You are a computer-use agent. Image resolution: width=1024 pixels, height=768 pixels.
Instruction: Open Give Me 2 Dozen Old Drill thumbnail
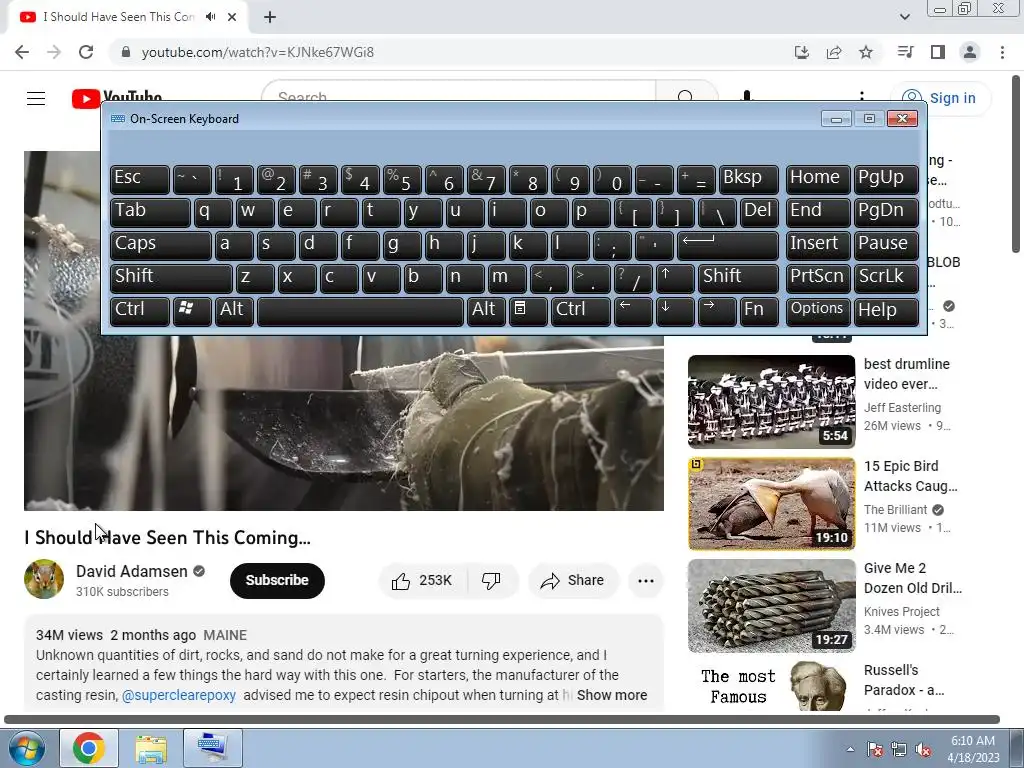tap(771, 605)
